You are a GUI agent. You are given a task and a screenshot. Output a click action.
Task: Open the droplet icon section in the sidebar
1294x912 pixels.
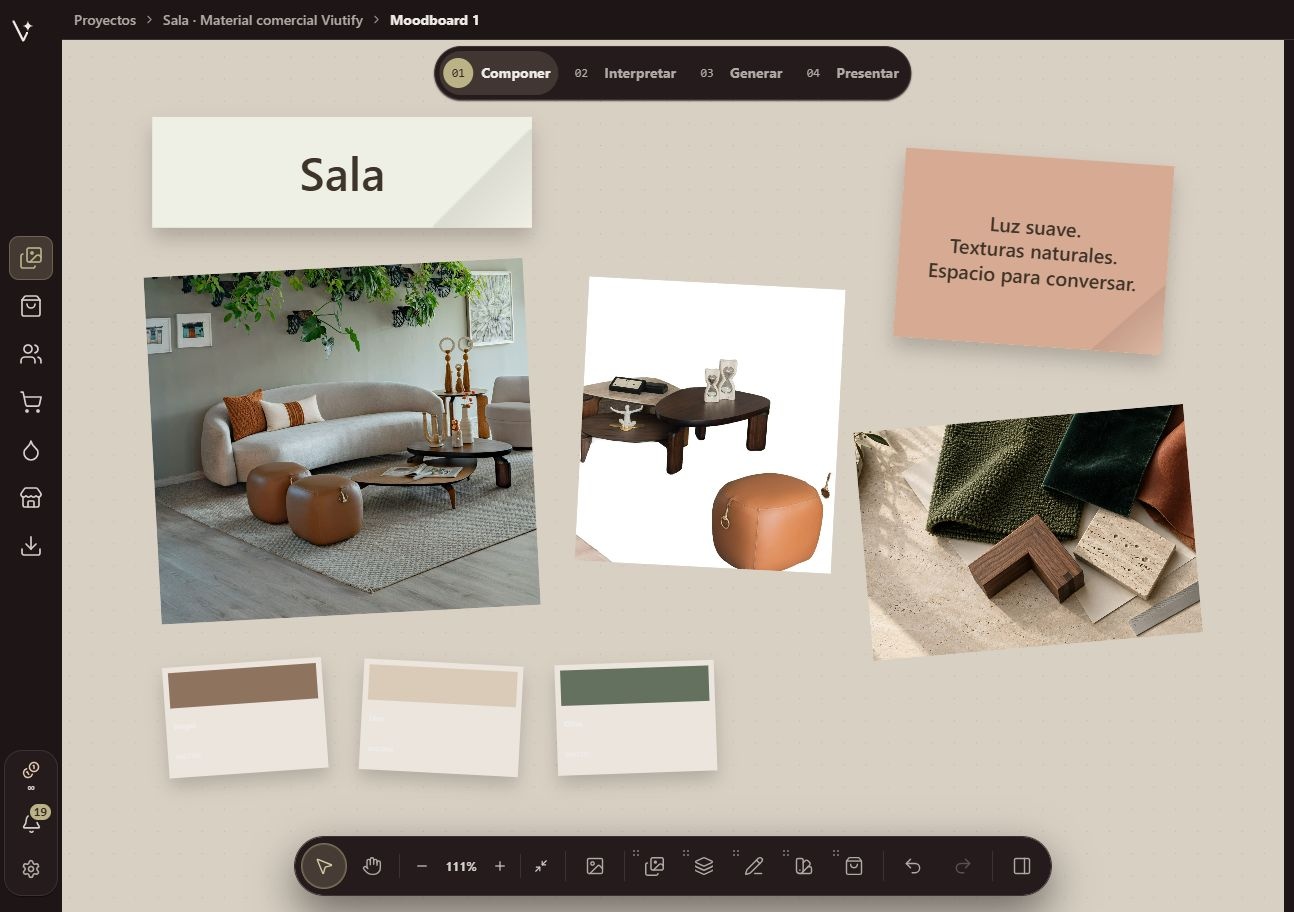[31, 450]
